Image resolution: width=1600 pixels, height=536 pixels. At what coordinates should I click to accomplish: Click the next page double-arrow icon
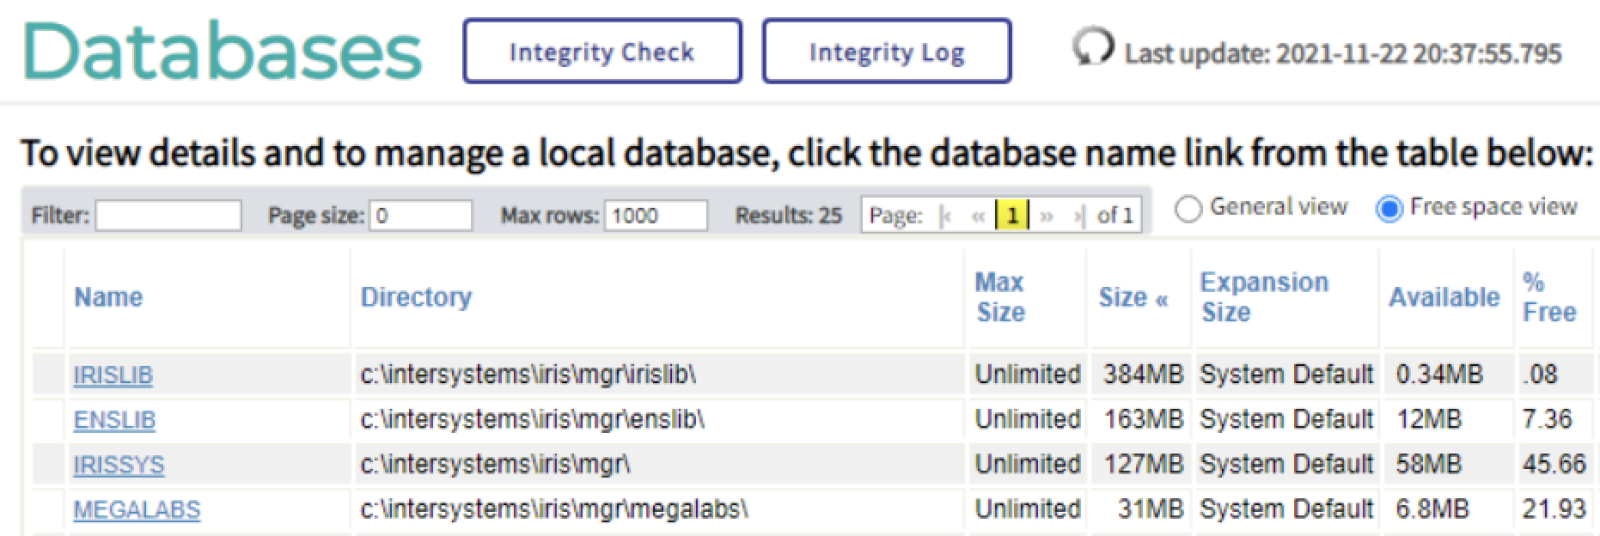[1046, 216]
